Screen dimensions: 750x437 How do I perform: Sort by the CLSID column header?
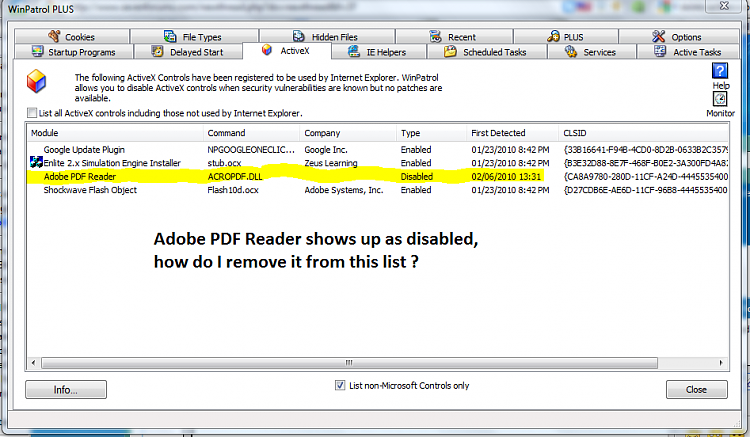tap(644, 133)
